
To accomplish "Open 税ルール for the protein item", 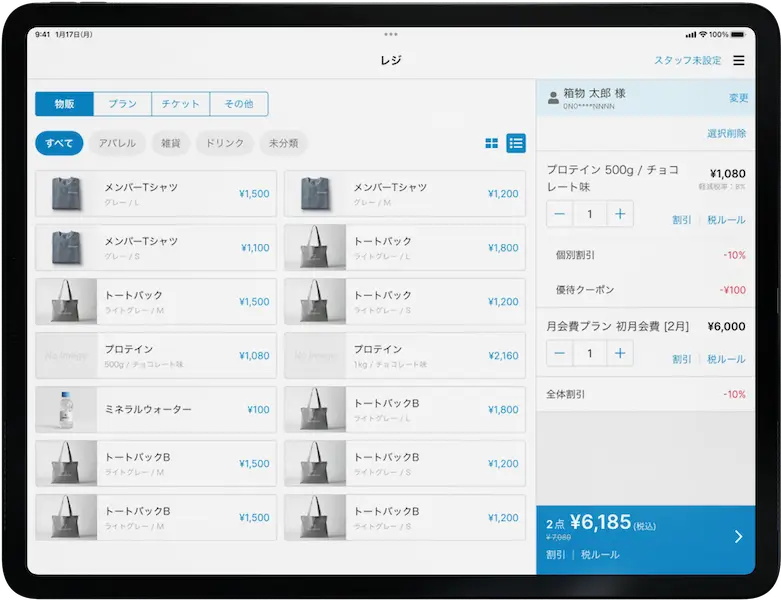I will coord(726,220).
